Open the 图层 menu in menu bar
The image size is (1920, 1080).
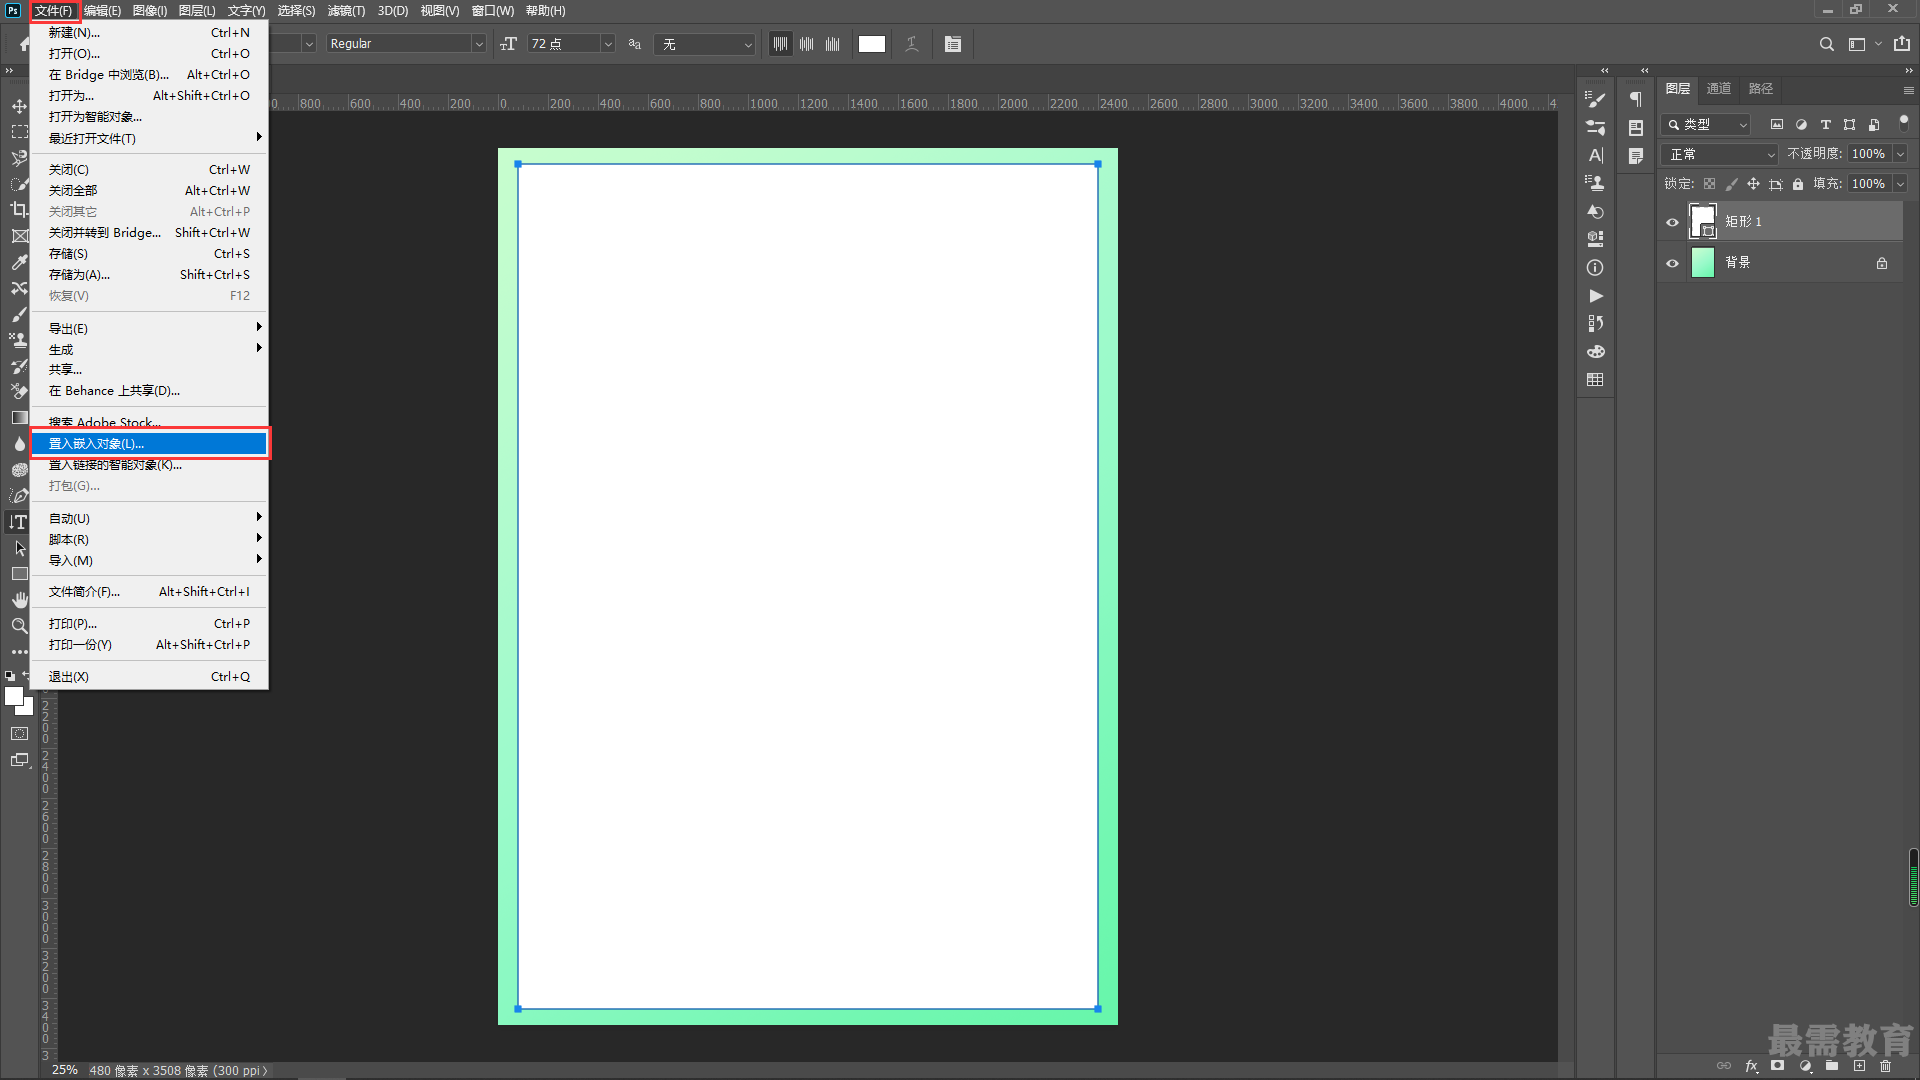(x=197, y=11)
